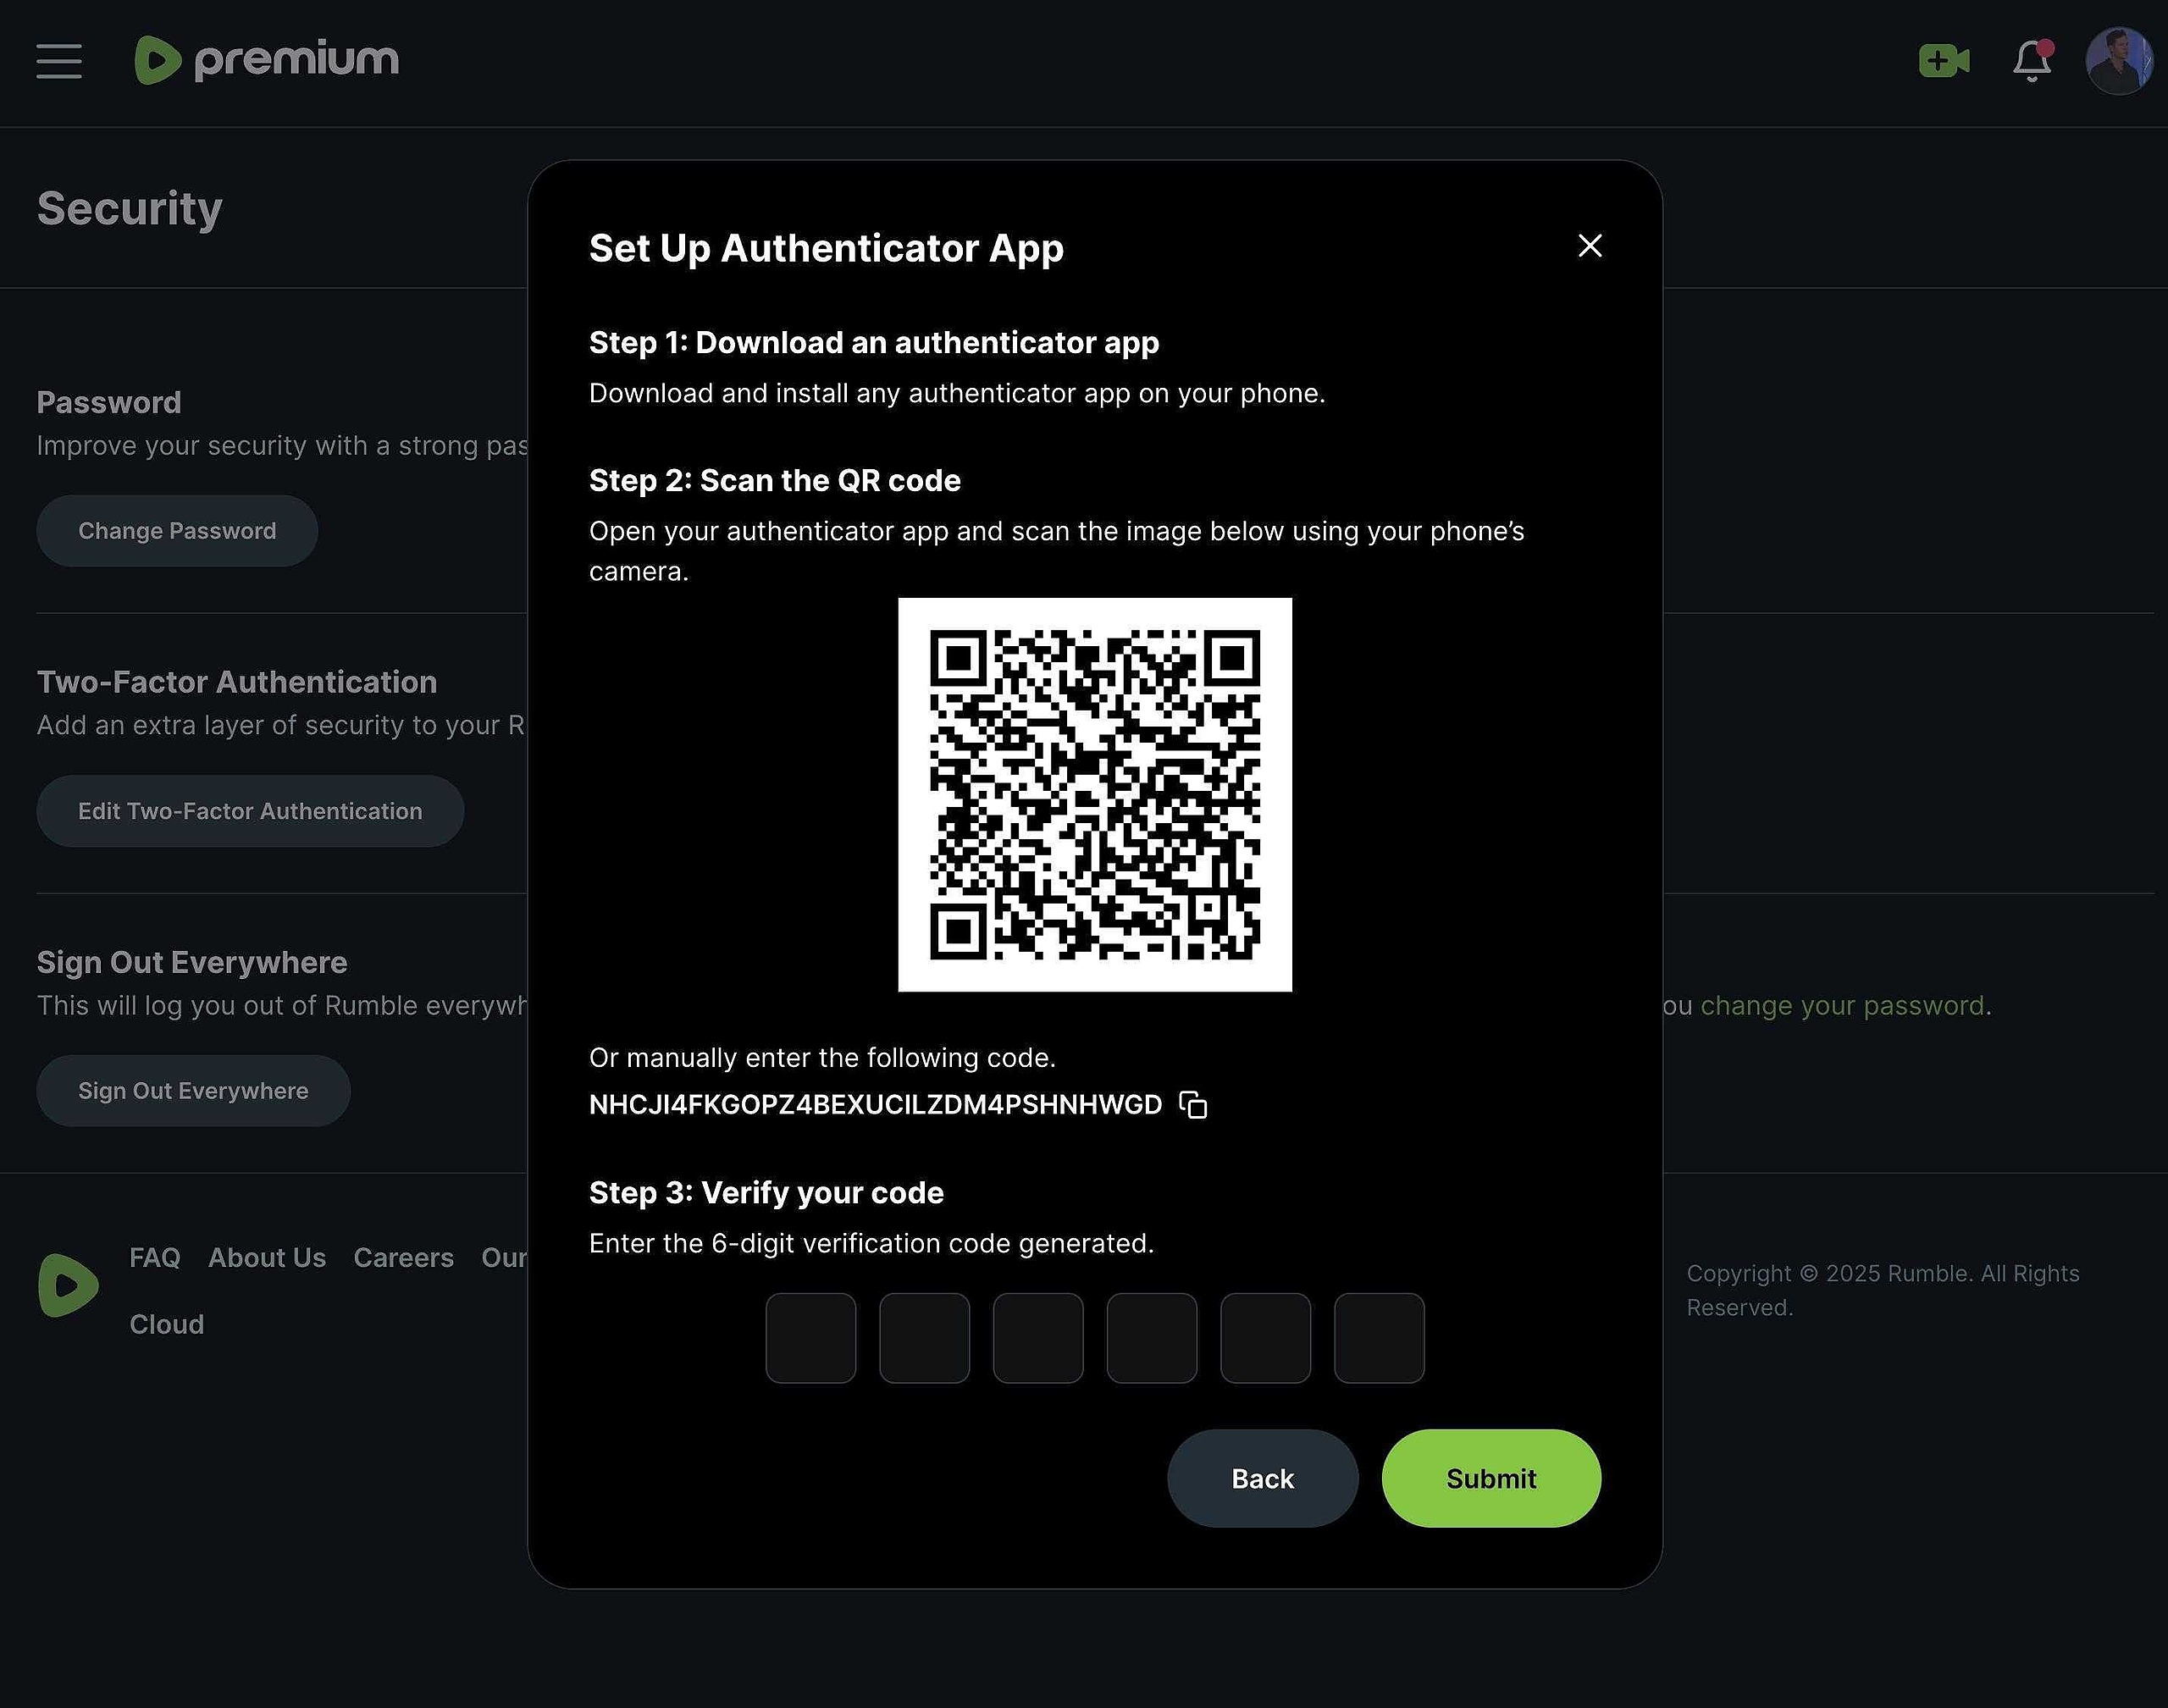Click the Rumble logo in the footer

click(x=68, y=1285)
